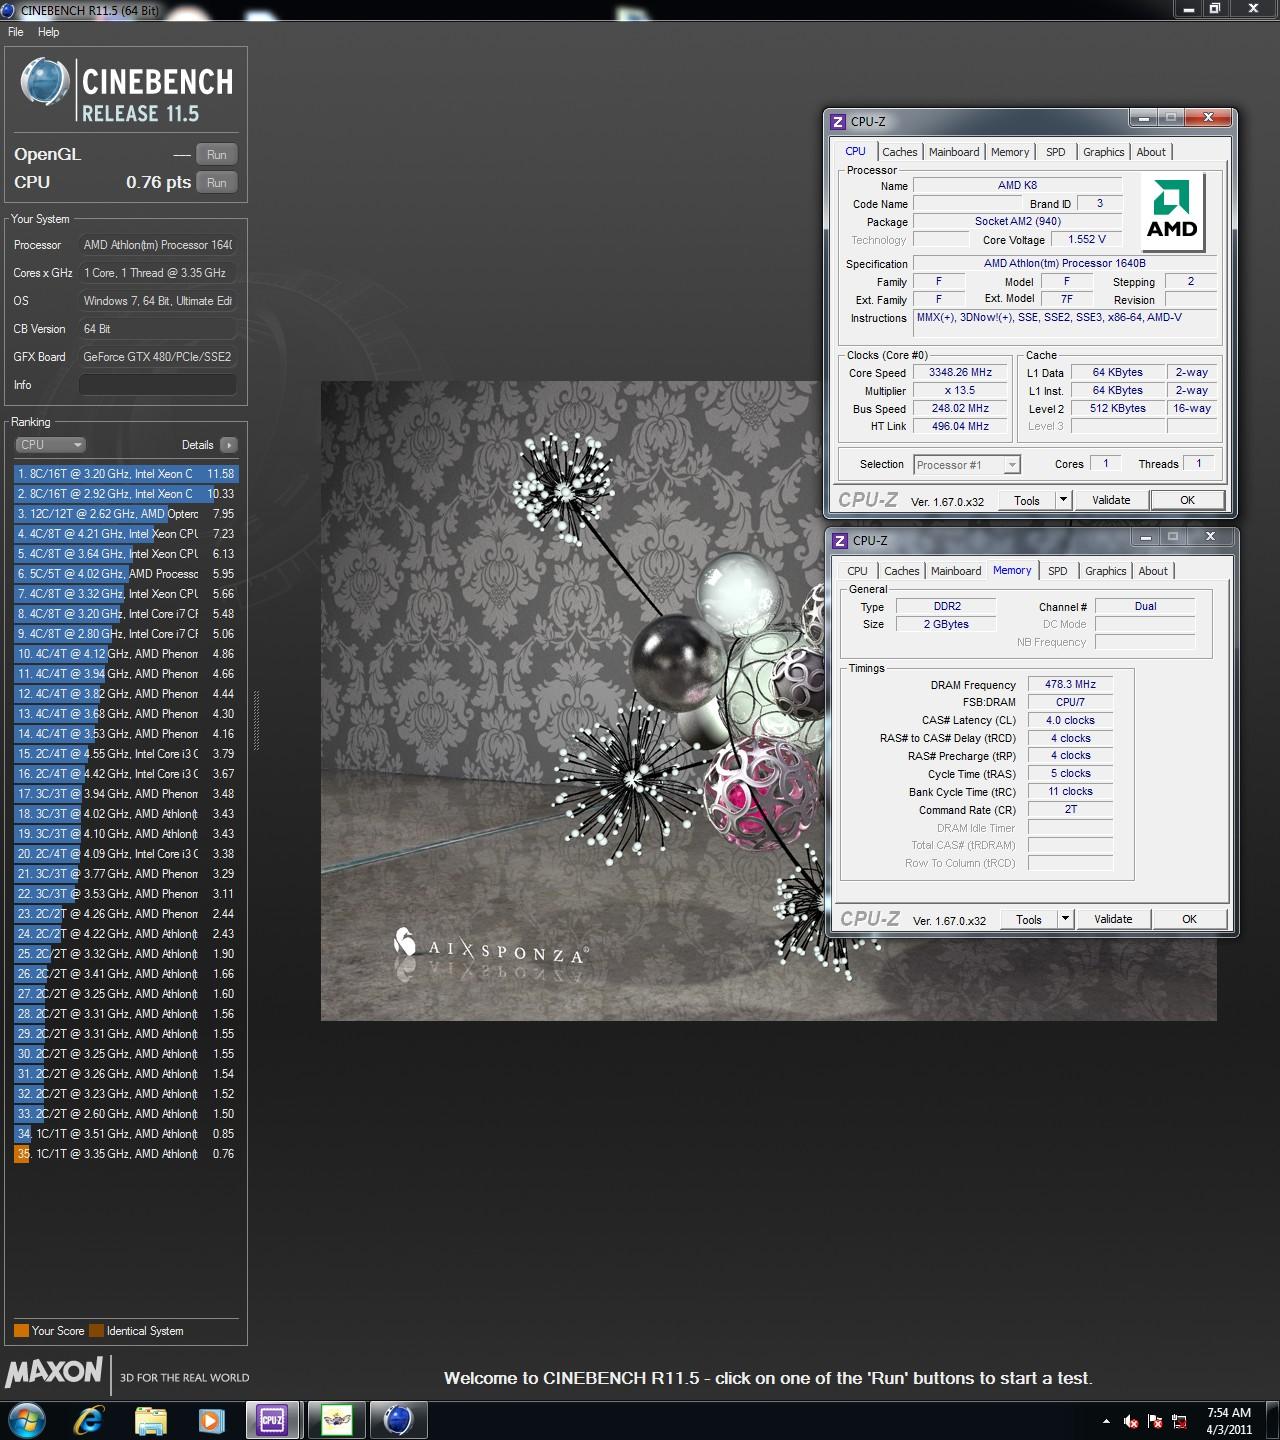Switch to CPU-Z taskbar button
This screenshot has width=1280, height=1440.
click(x=273, y=1420)
